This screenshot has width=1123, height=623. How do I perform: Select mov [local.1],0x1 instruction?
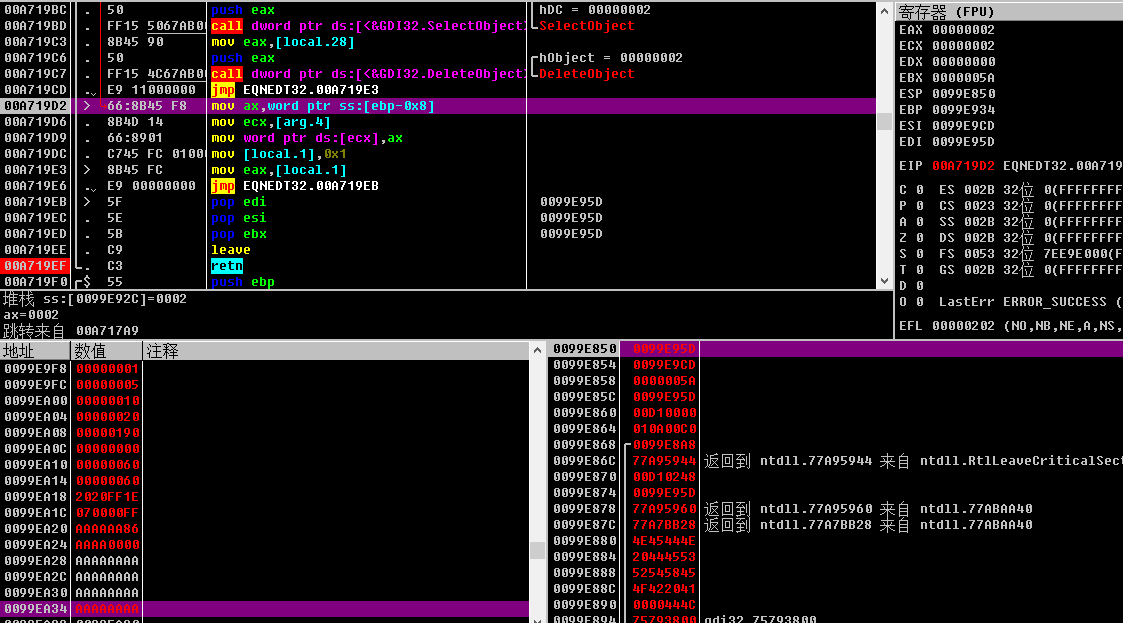(x=279, y=154)
